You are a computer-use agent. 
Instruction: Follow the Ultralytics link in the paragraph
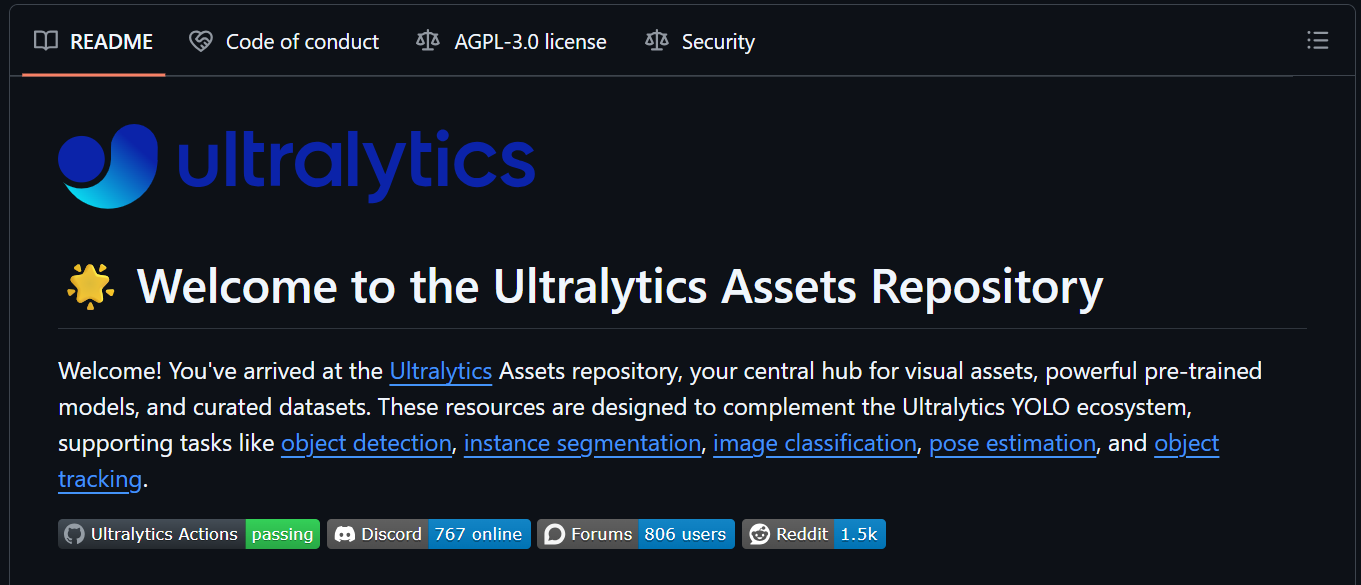(x=441, y=371)
